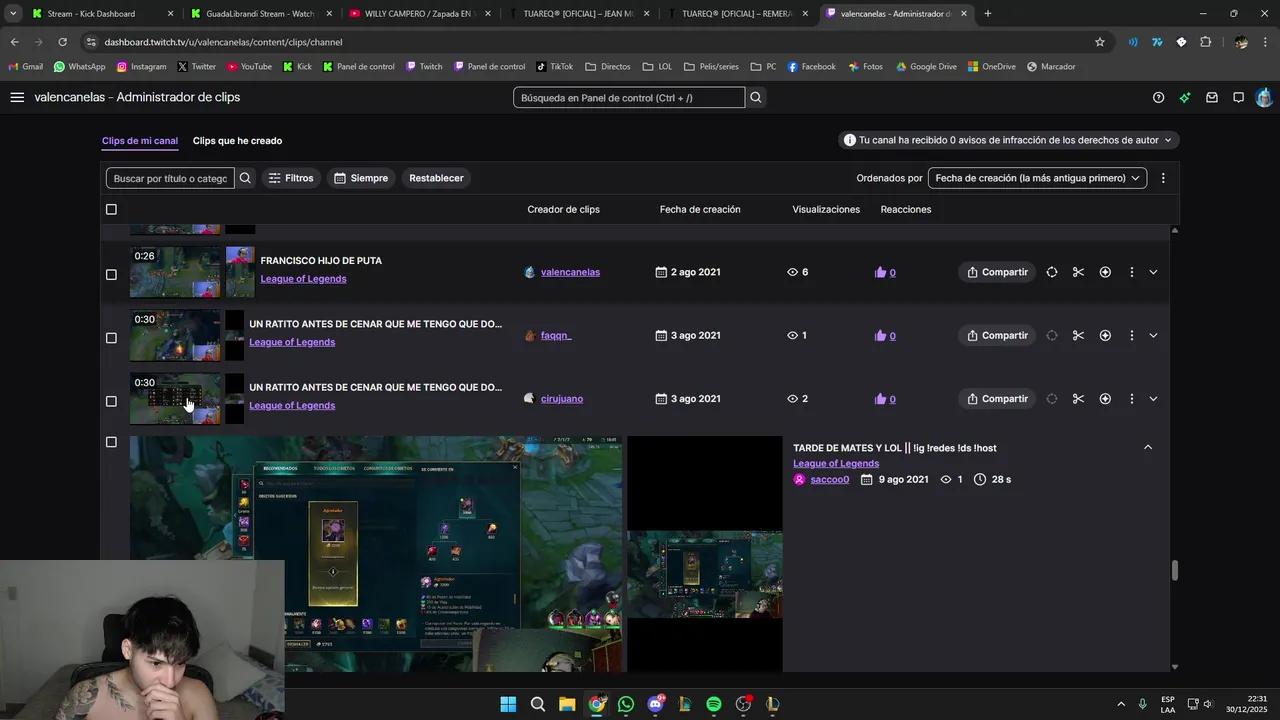Open the whispers chat bubble icon
This screenshot has height=720, width=1280.
click(x=1238, y=97)
